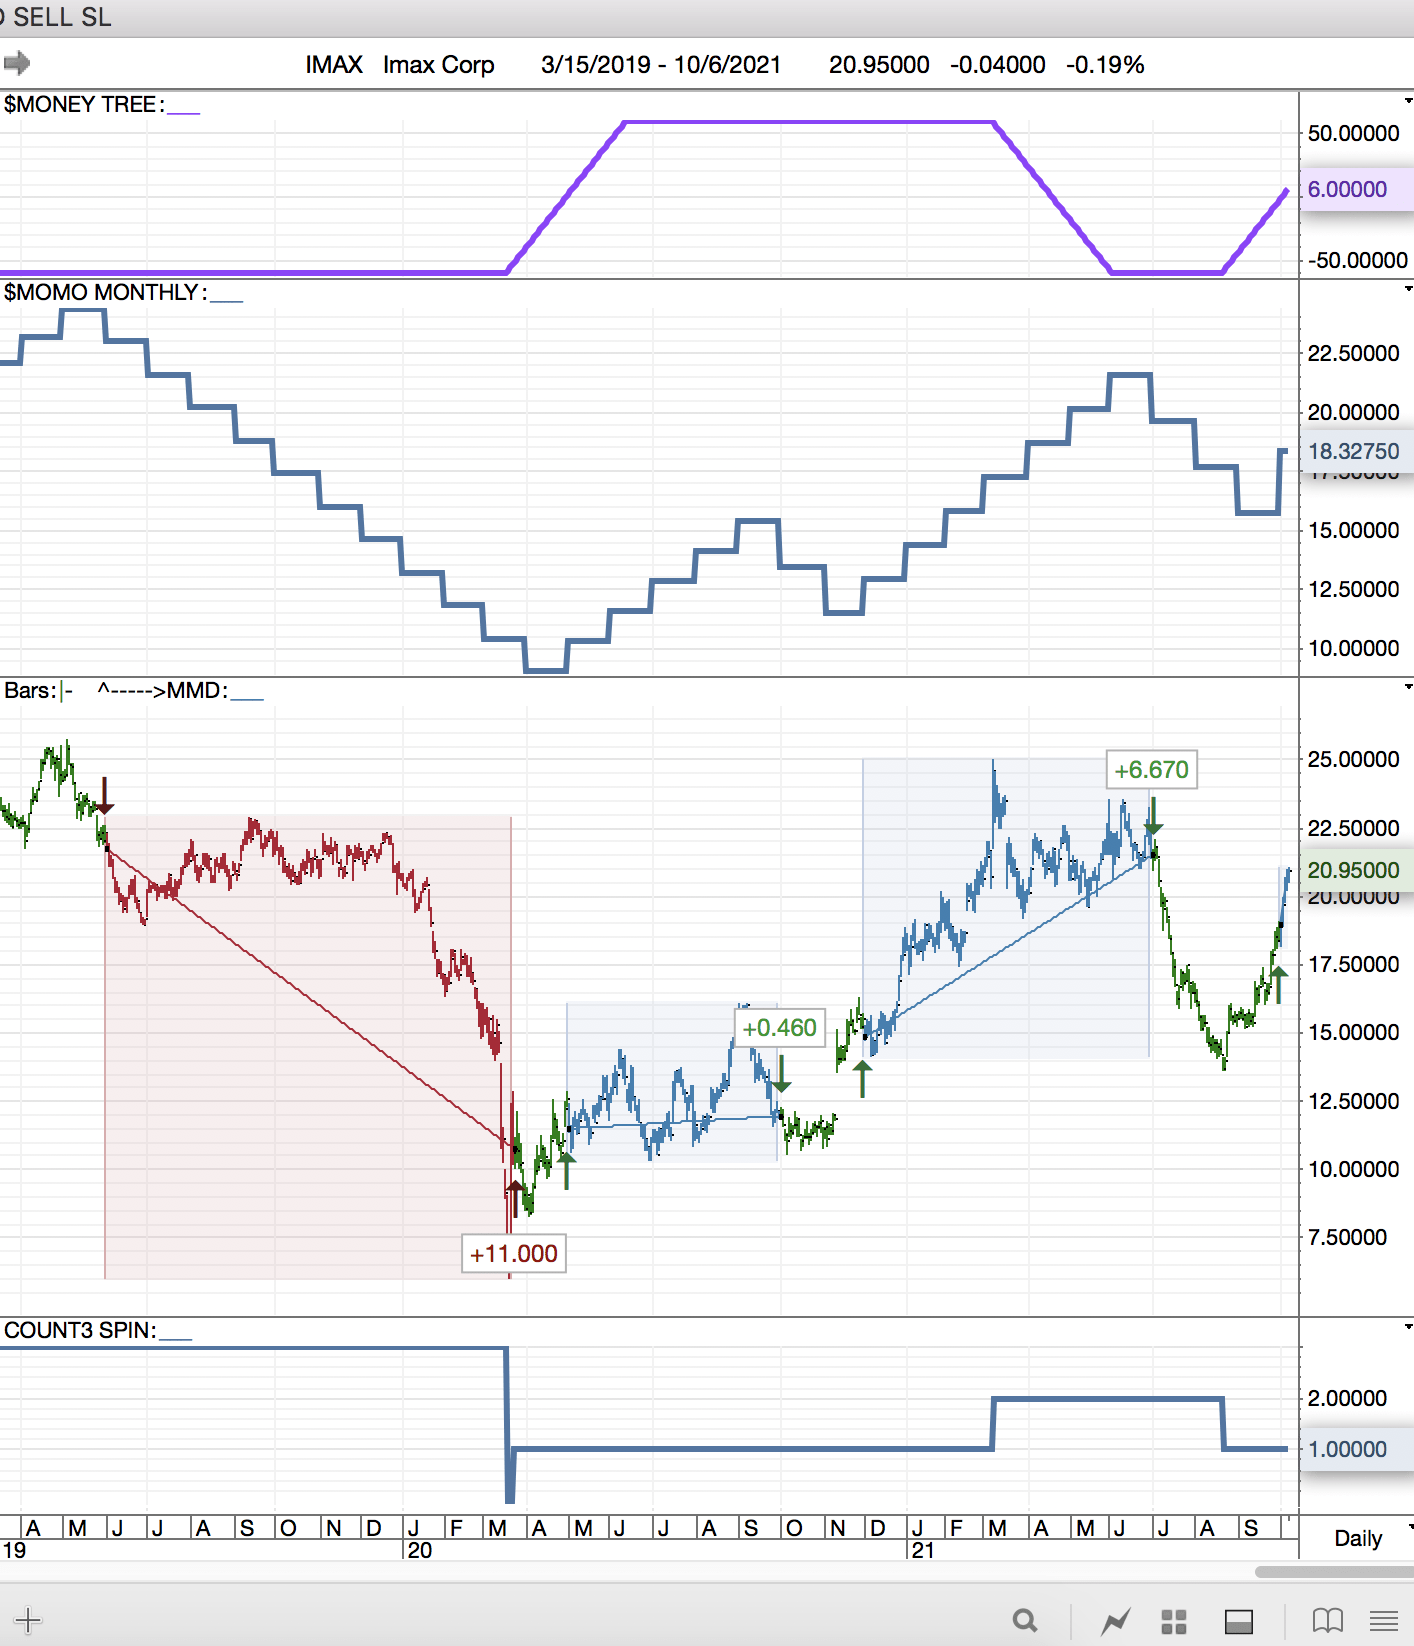Click the 50.00000 Money Tree axis label
Viewport: 1414px width, 1646px height.
point(1354,133)
